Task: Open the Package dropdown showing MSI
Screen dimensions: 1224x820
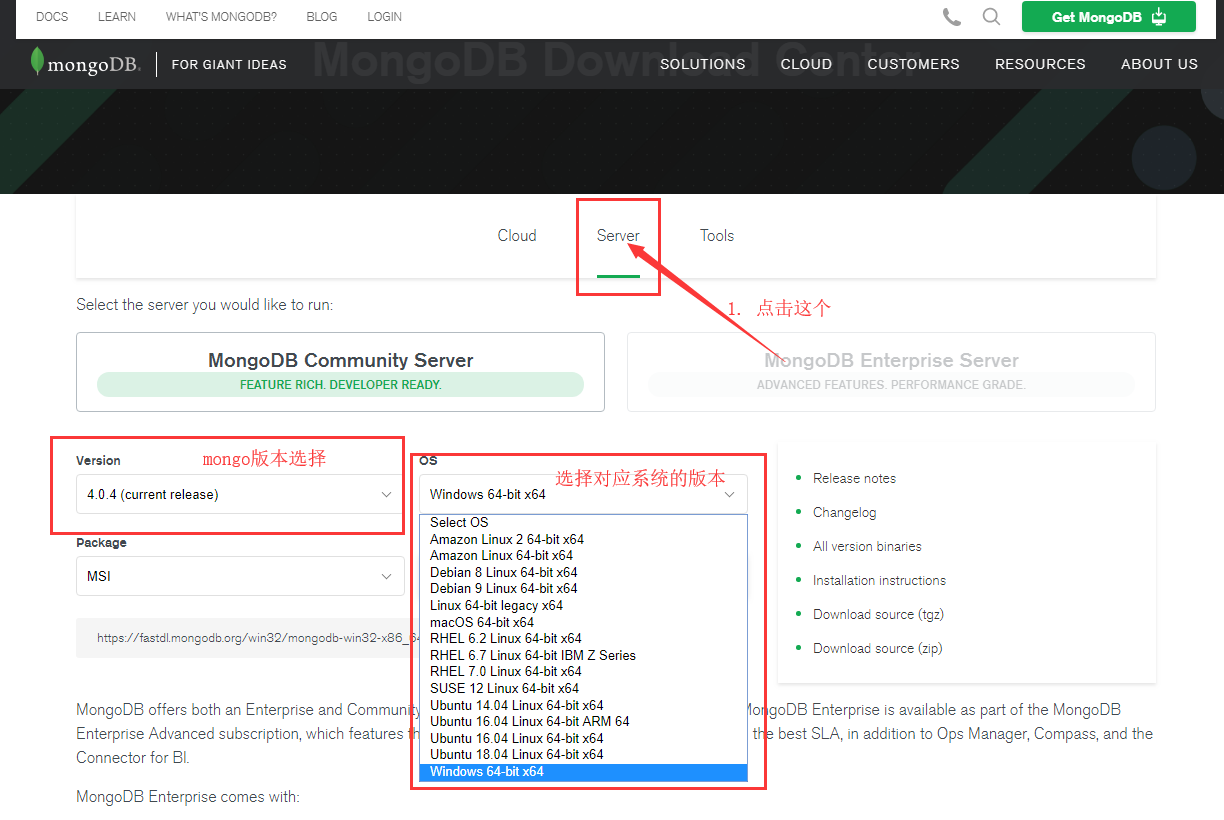Action: pyautogui.click(x=240, y=577)
